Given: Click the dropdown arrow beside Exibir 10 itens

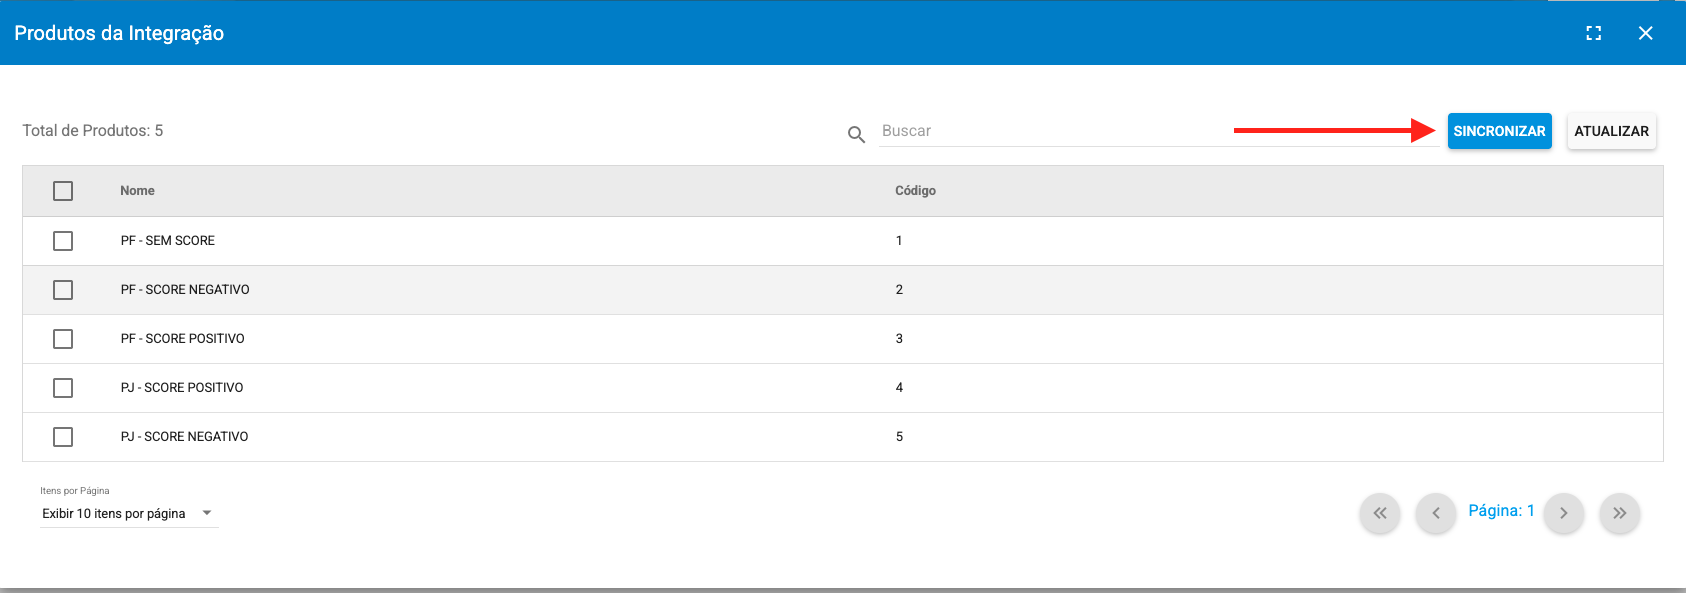Looking at the screenshot, I should [207, 513].
